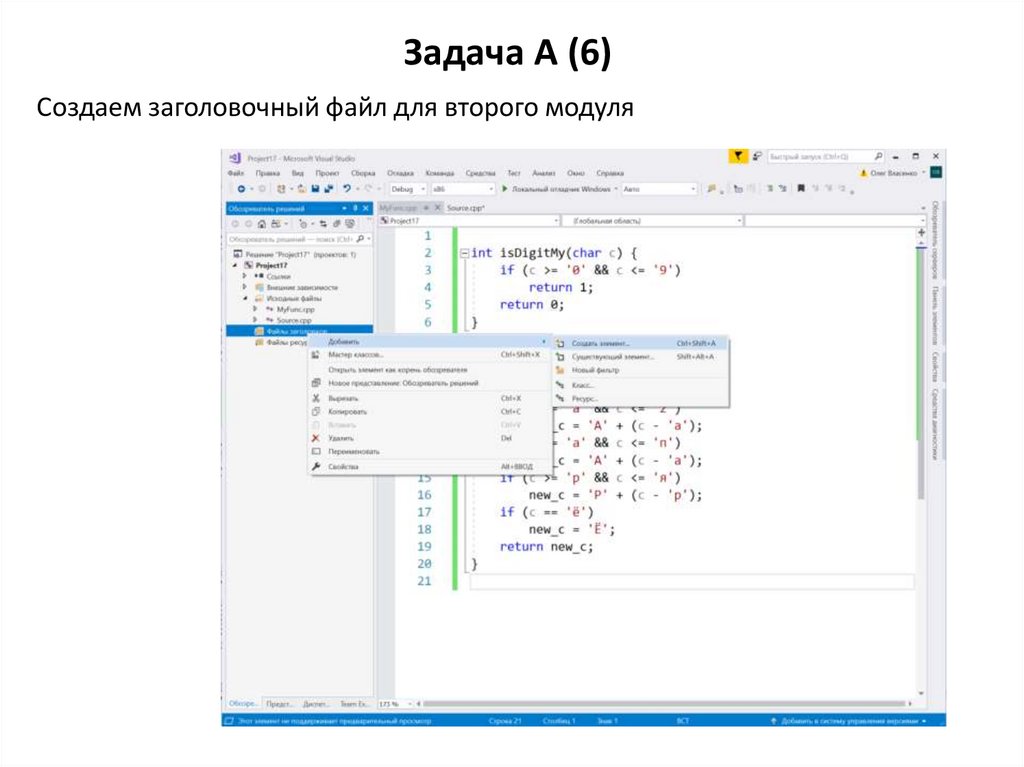Expand the external dependencies node
The image size is (1024, 767).
(245, 287)
